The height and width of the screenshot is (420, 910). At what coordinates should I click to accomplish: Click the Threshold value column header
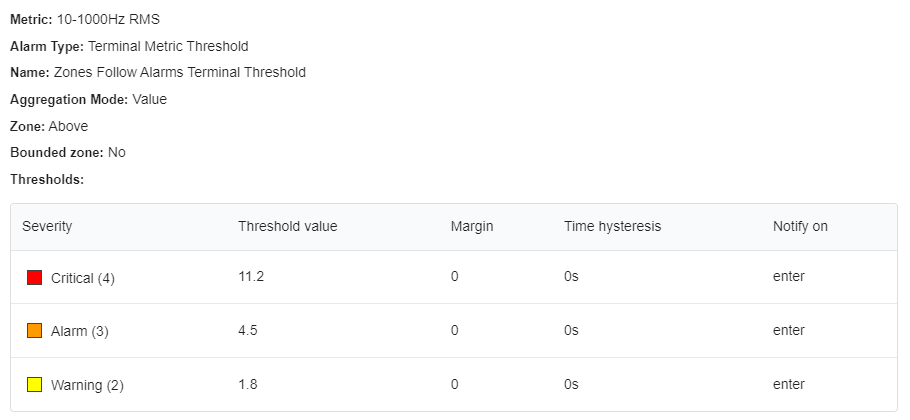tap(287, 226)
